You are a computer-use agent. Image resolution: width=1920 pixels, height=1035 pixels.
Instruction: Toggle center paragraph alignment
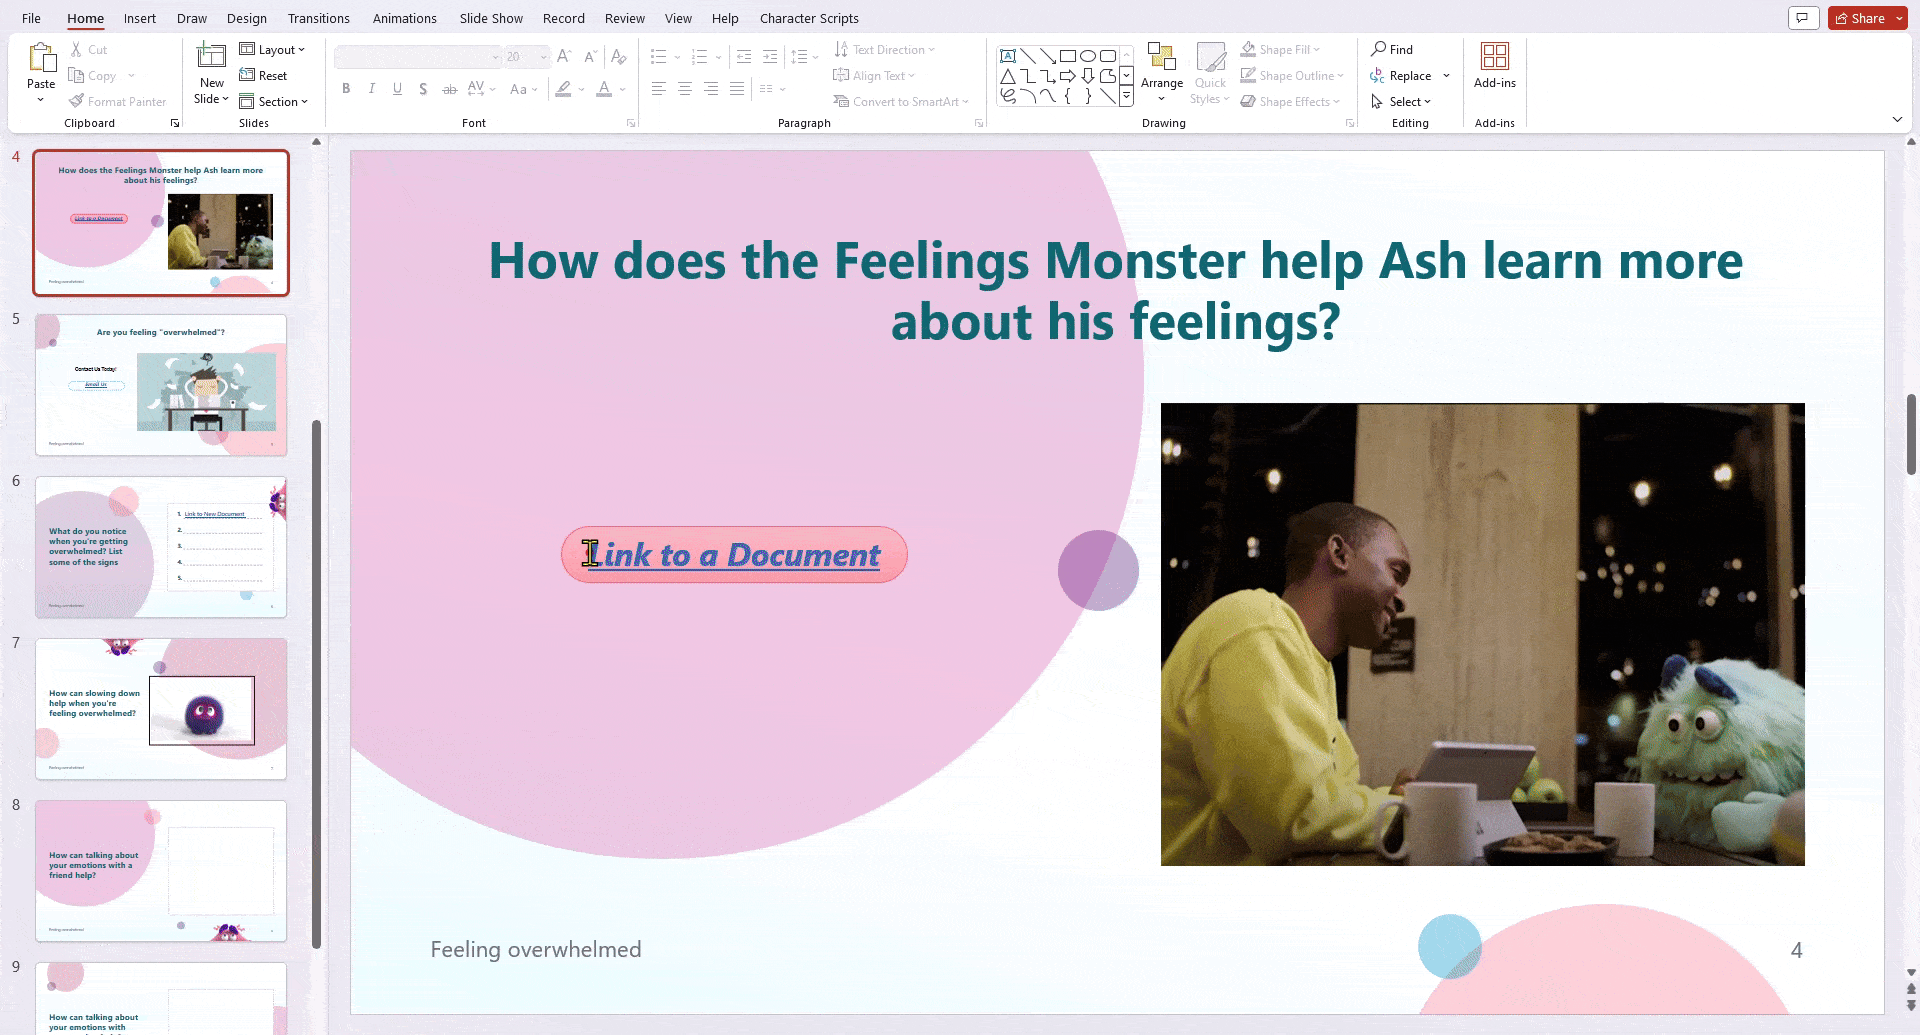[684, 89]
